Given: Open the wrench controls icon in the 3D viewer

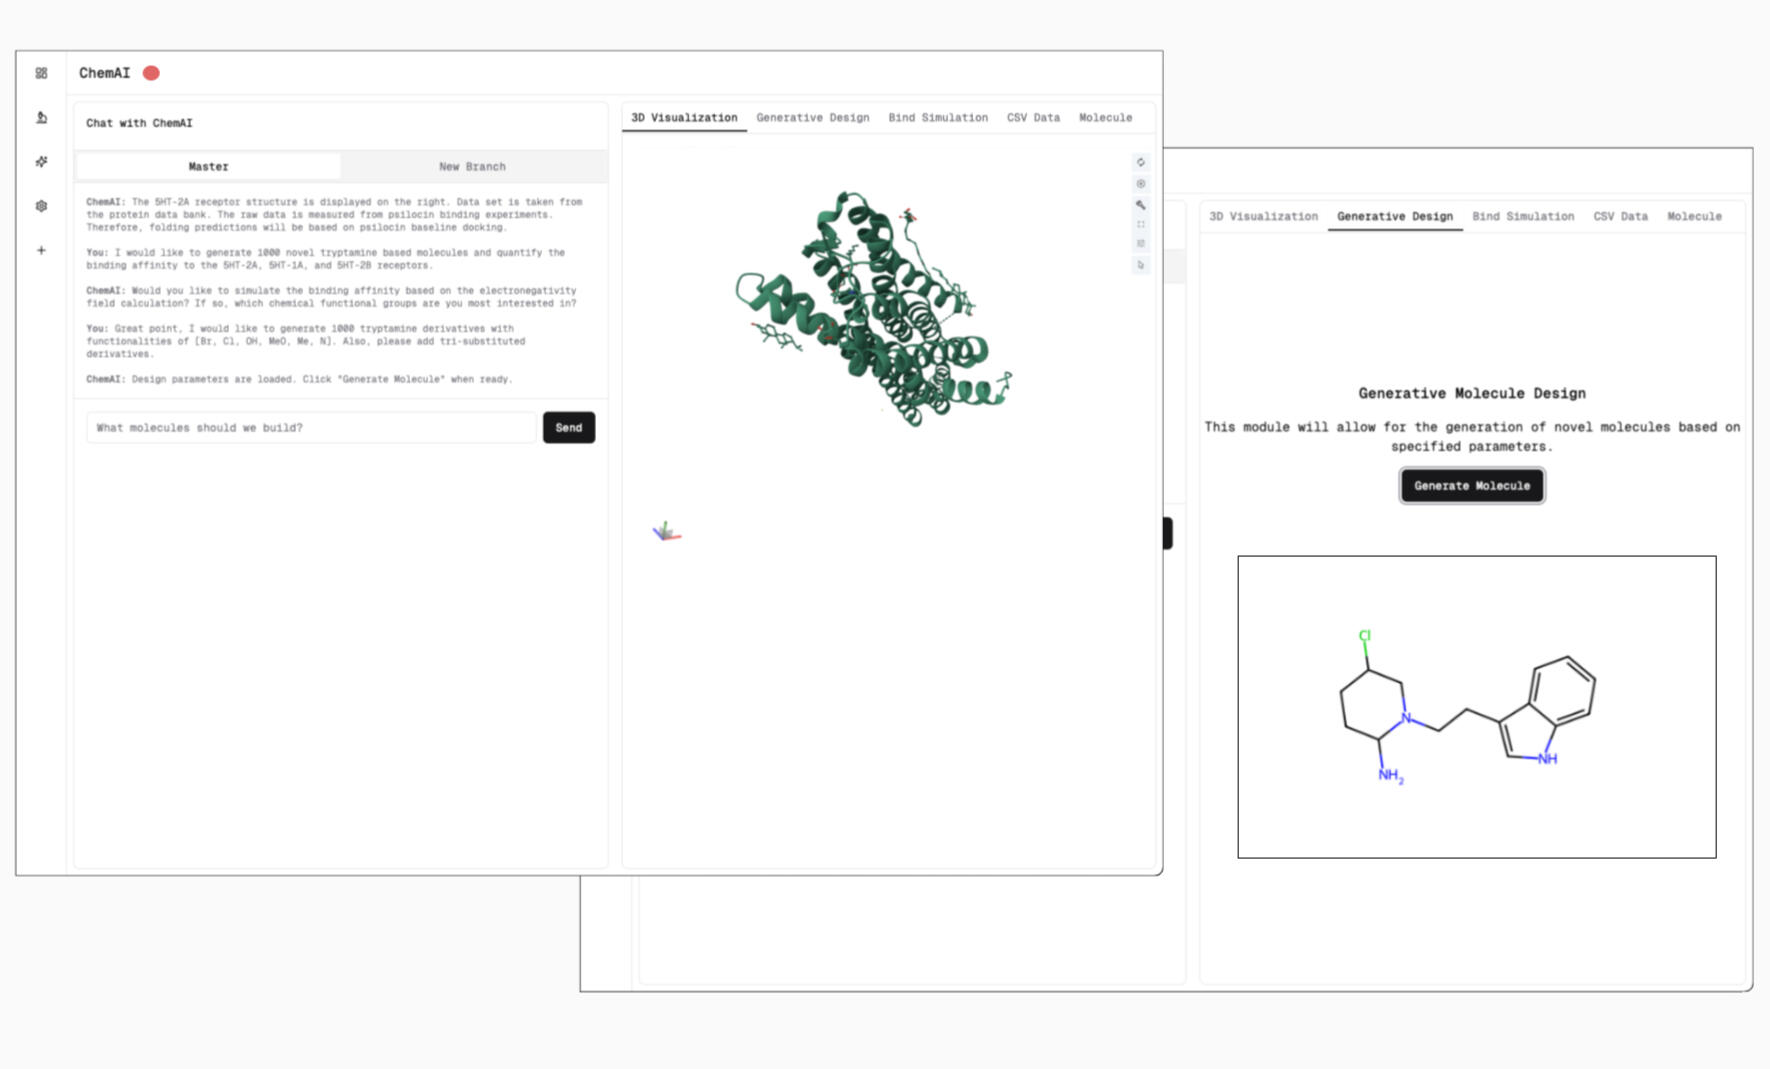Looking at the screenshot, I should 1140,205.
